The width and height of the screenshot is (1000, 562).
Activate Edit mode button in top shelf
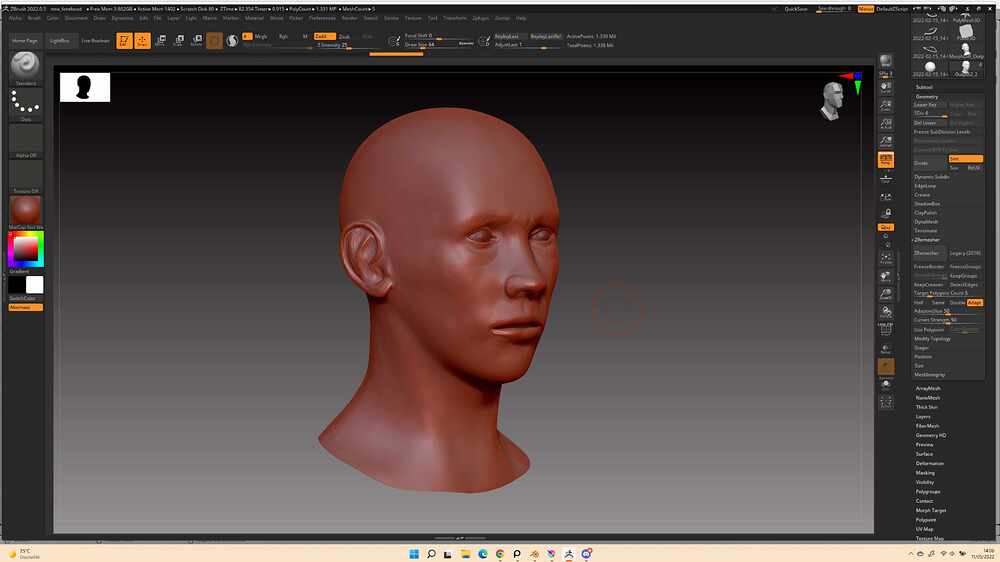[x=124, y=40]
